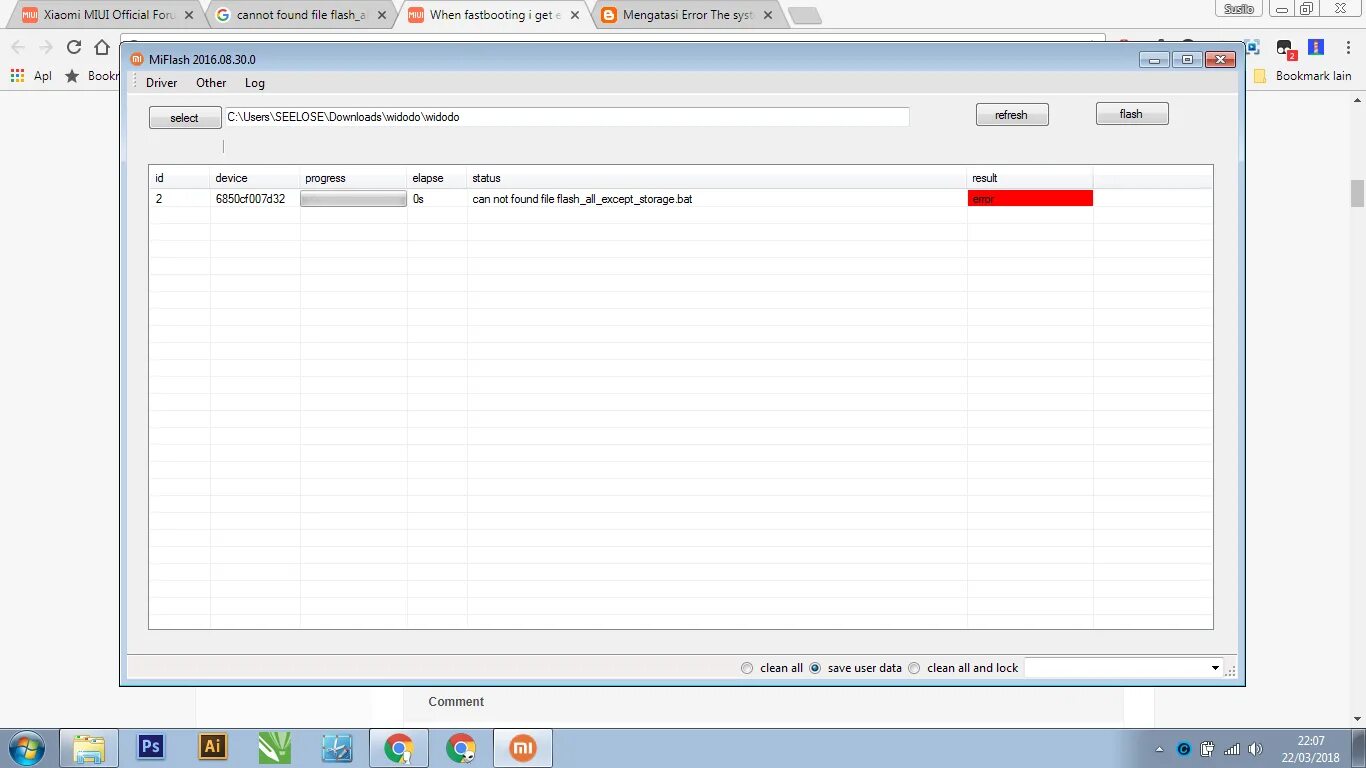1366x768 pixels.
Task: Click the select folder button
Action: [x=185, y=118]
